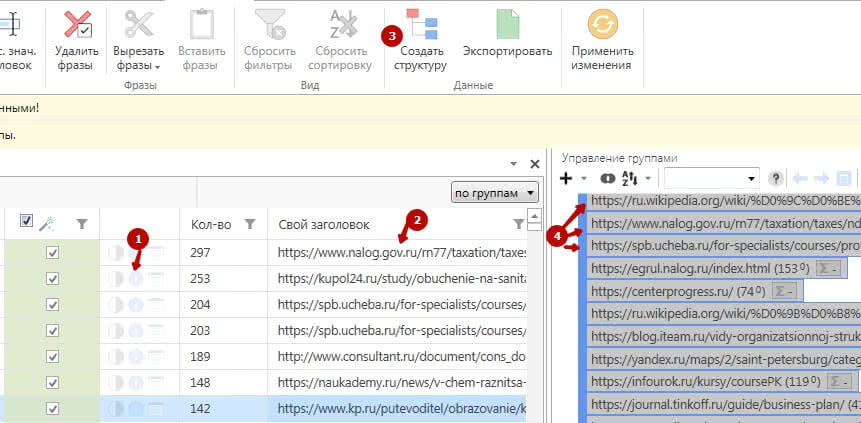The height and width of the screenshot is (423, 861).
Task: Click the right arrow in groups toolbar
Action: tap(821, 179)
